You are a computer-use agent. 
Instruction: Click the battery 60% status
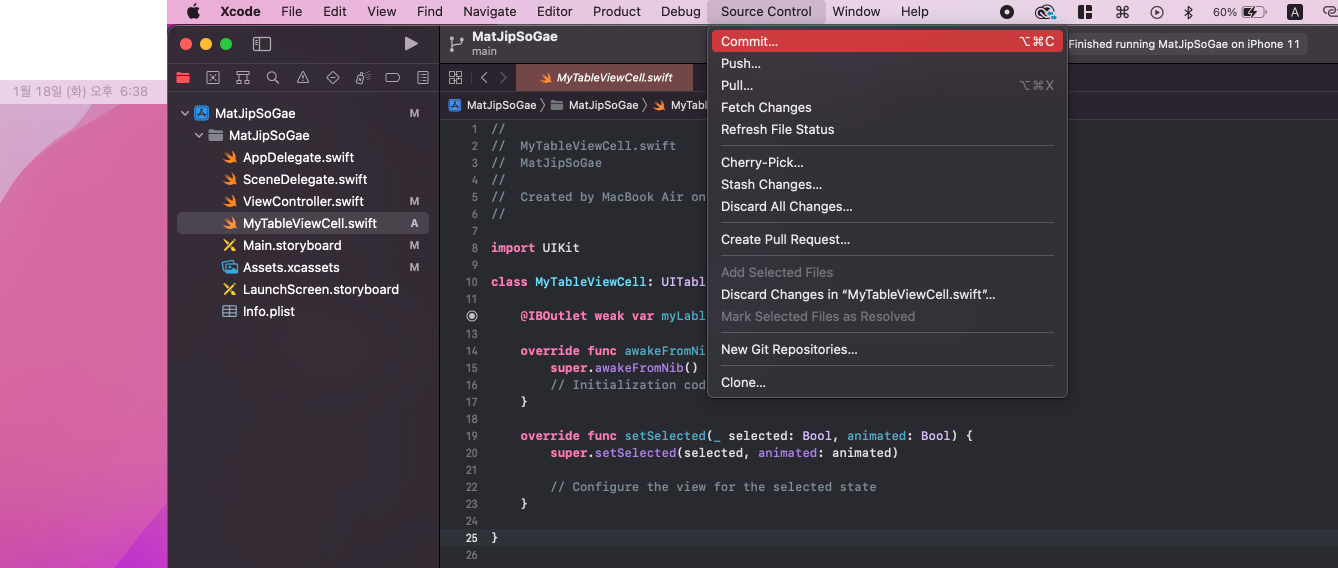tap(1239, 12)
